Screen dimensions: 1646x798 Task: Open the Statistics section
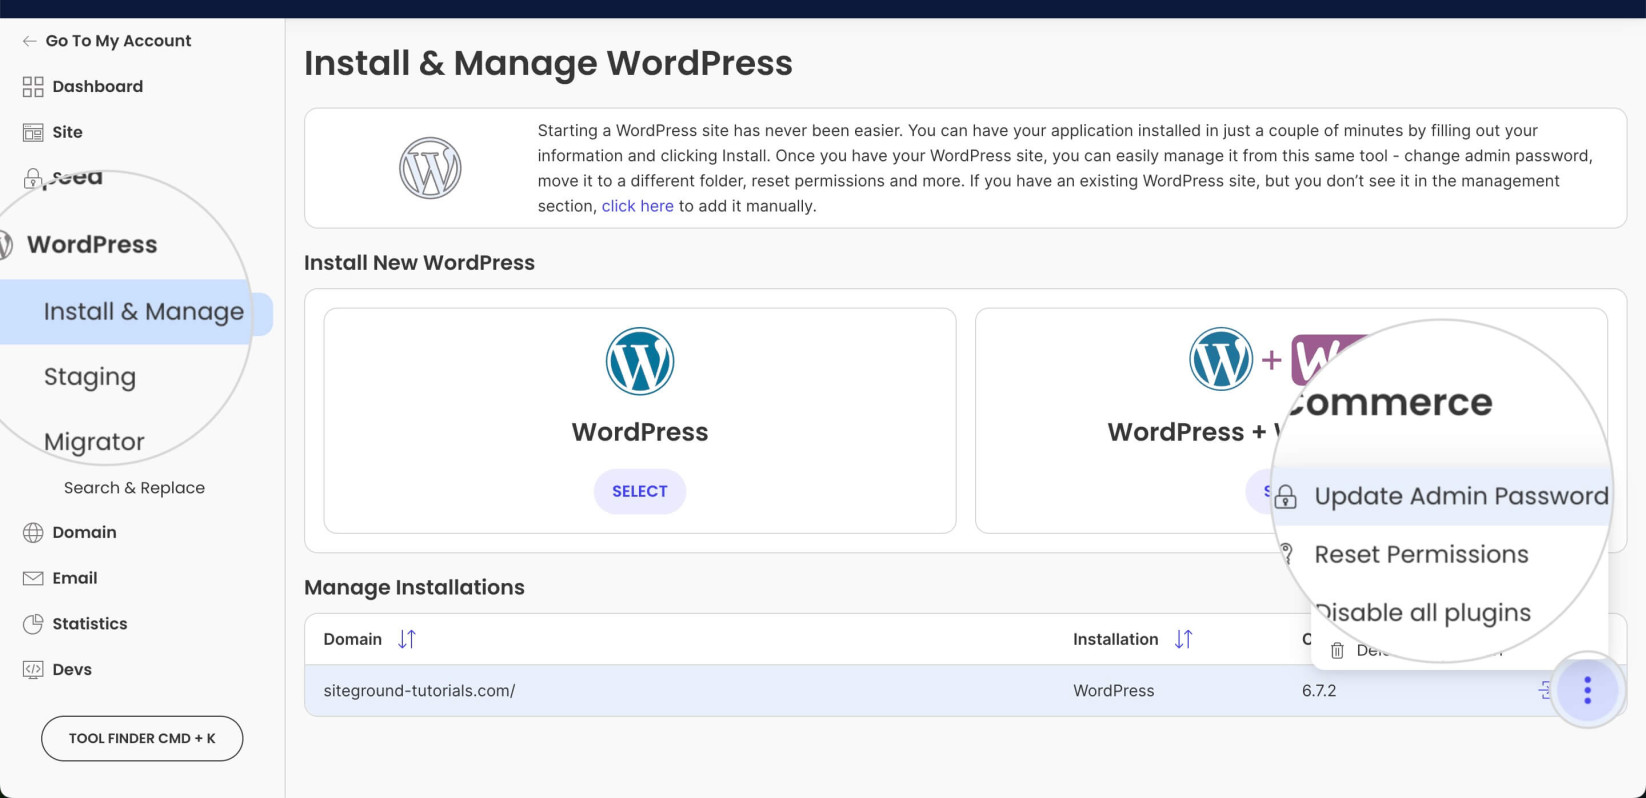click(x=90, y=624)
